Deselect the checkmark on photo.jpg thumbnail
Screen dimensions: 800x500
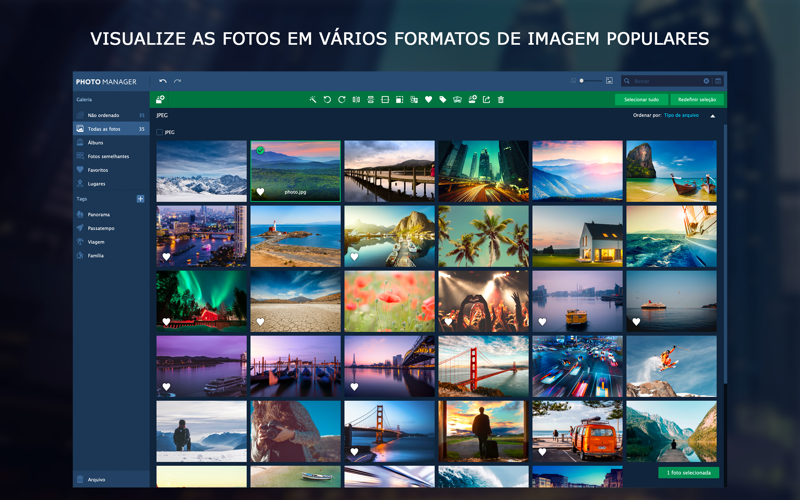(260, 151)
